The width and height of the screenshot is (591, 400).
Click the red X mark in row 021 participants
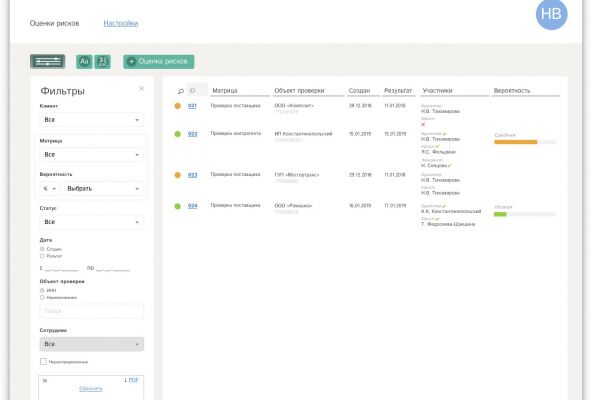tap(423, 124)
